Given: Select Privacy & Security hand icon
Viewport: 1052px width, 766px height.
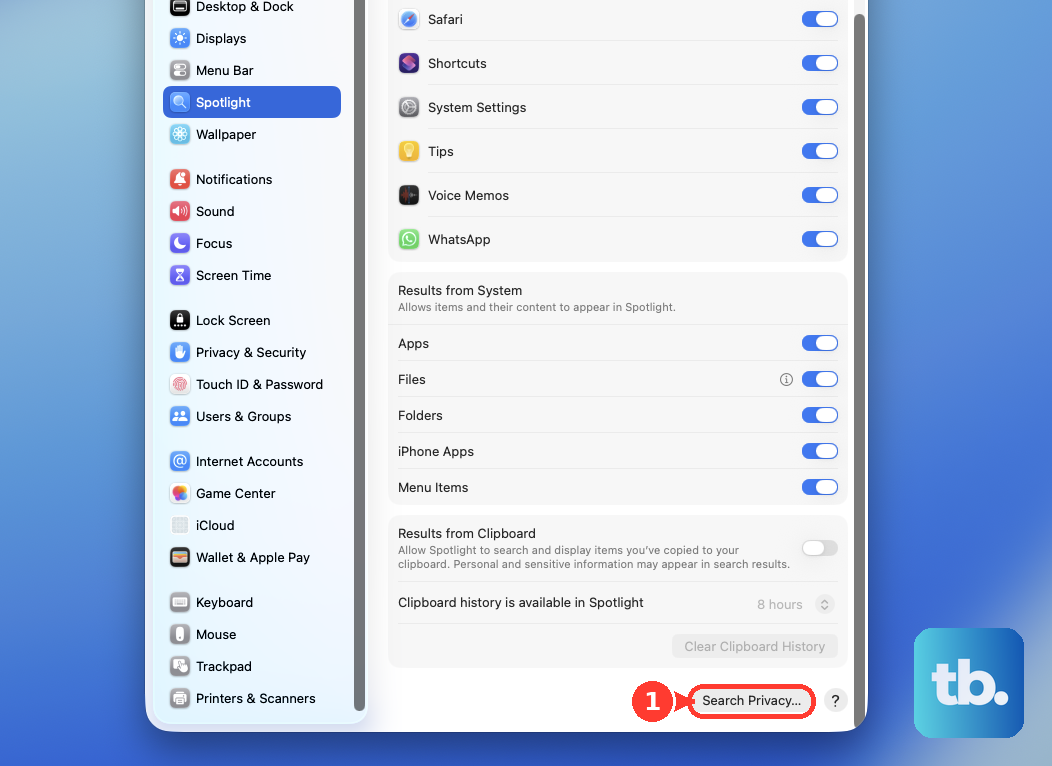Looking at the screenshot, I should (180, 352).
